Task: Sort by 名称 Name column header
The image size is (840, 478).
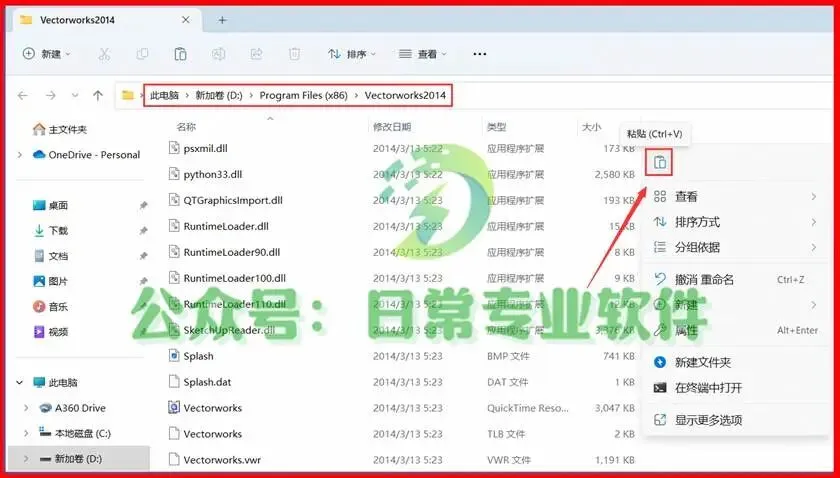Action: click(186, 127)
